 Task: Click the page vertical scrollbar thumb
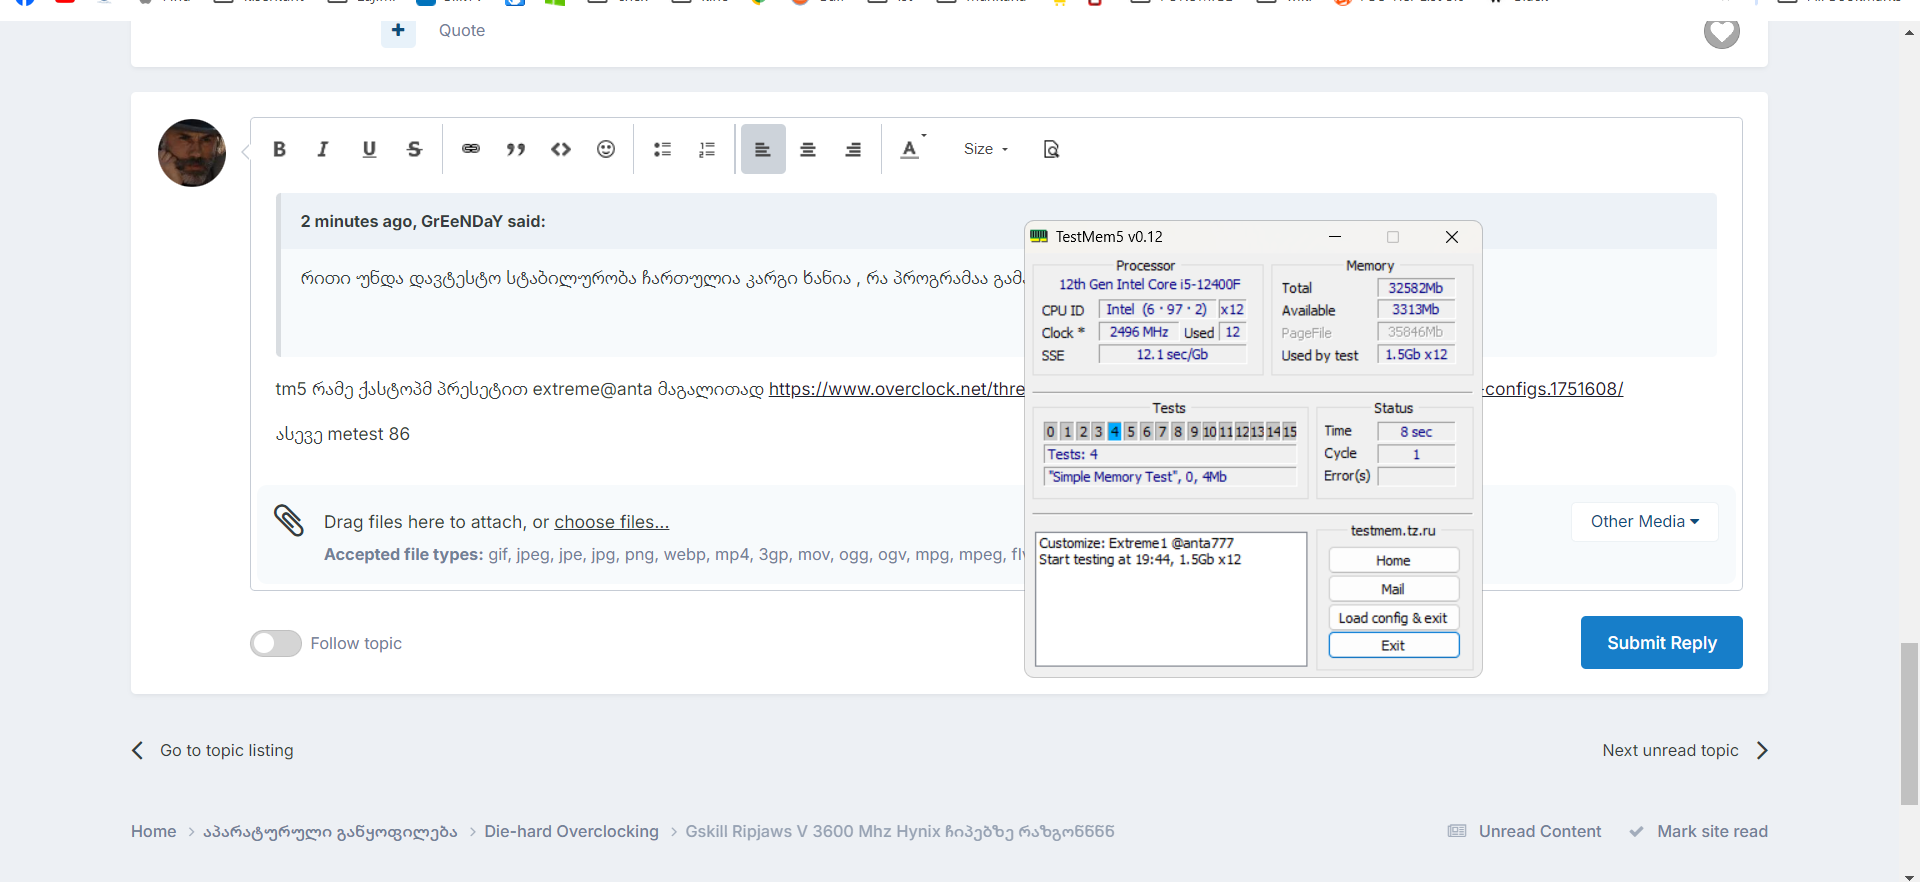click(1910, 724)
